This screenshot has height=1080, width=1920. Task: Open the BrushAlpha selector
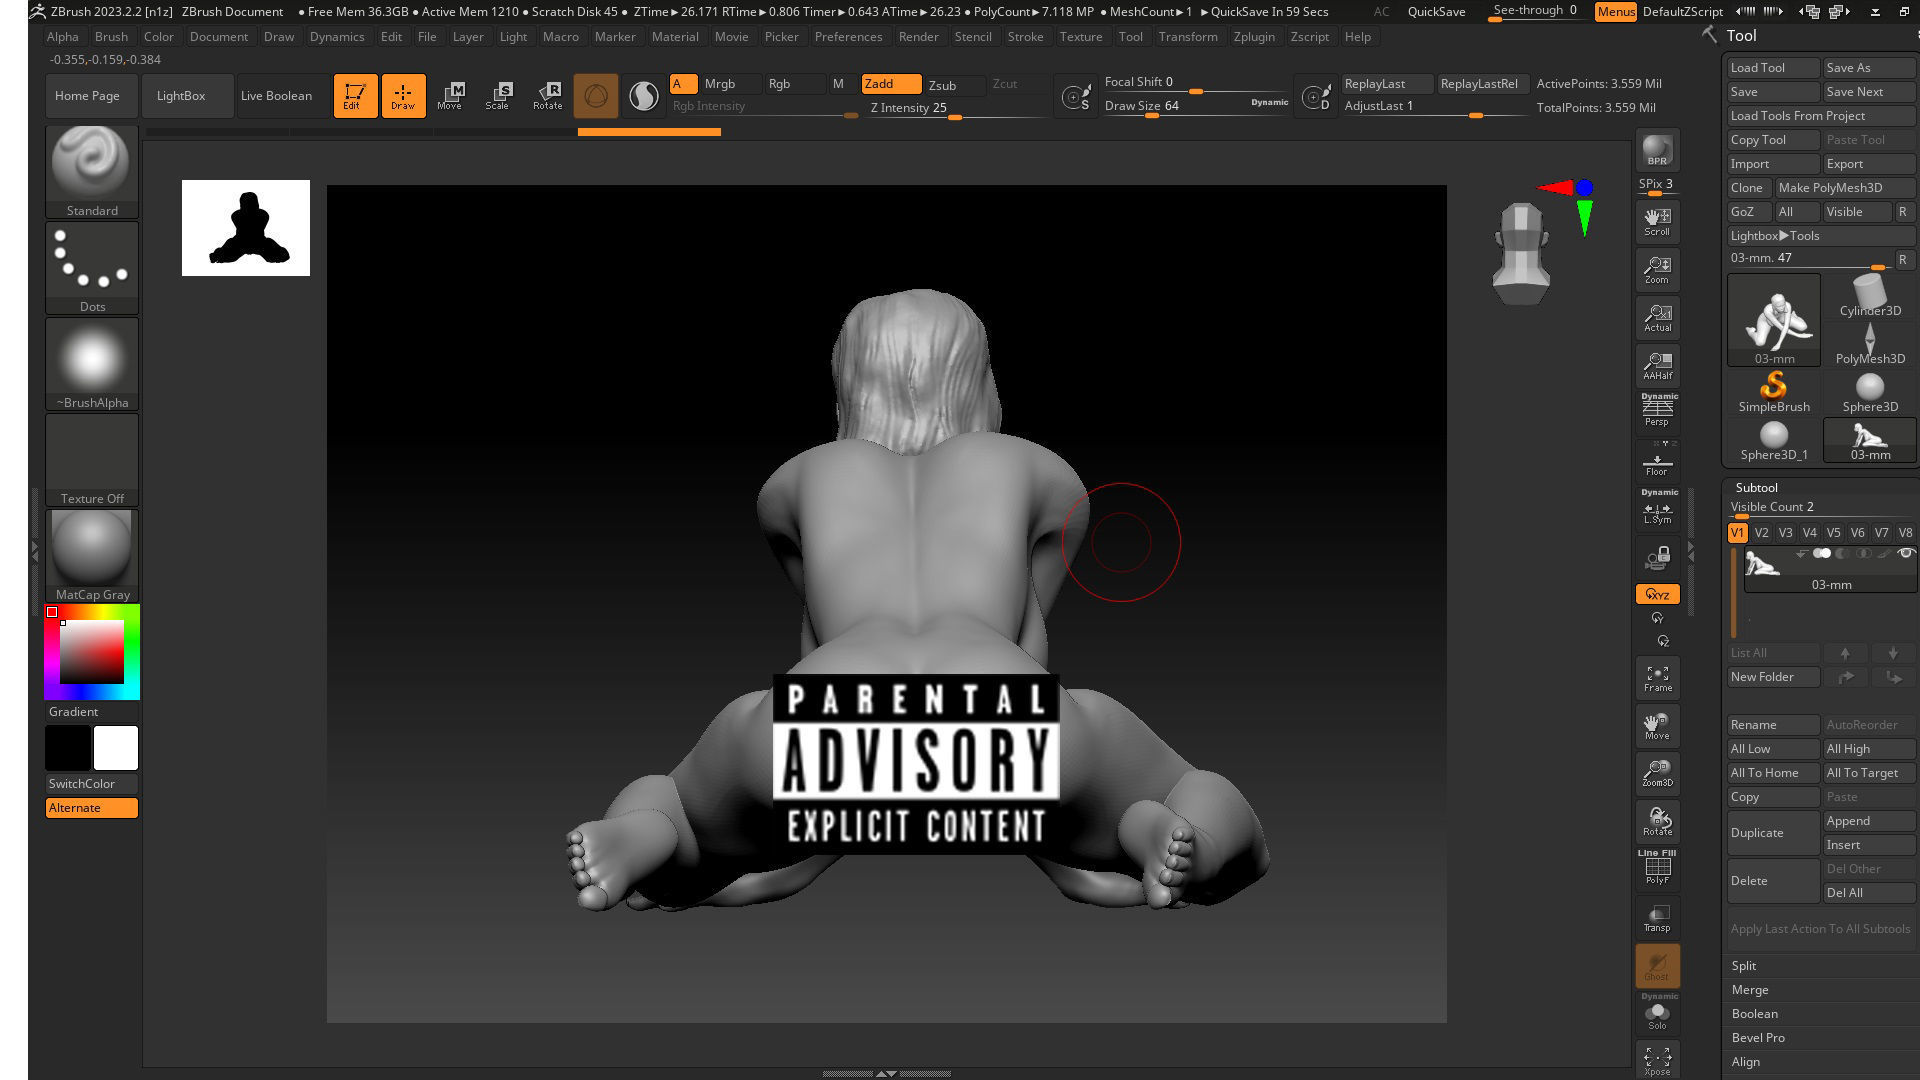pos(92,363)
